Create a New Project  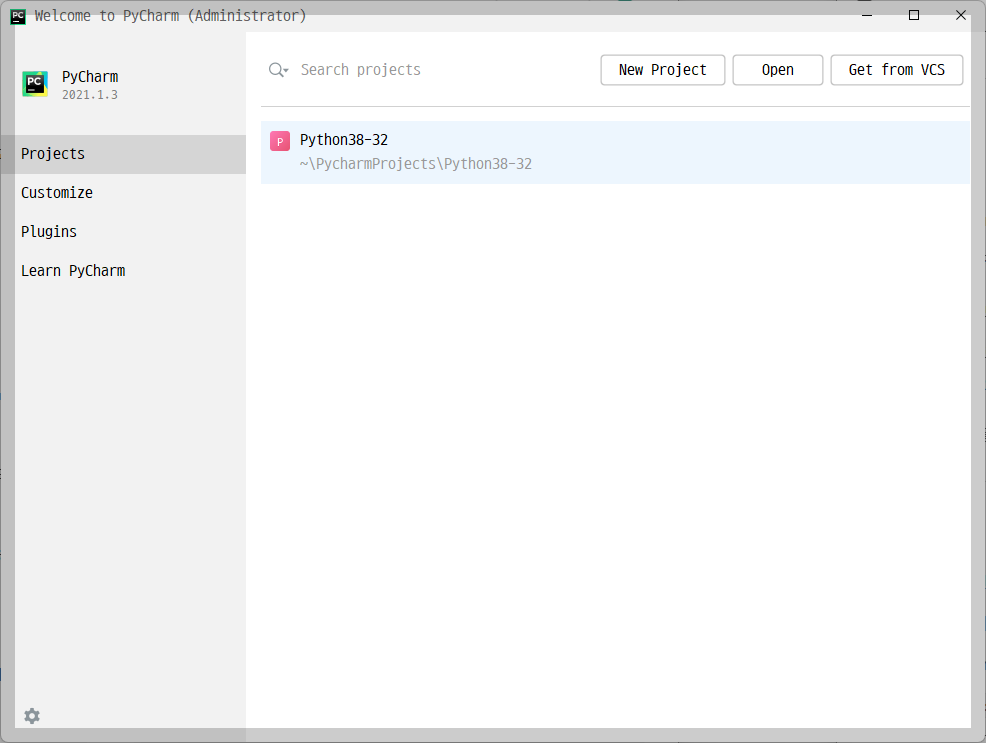[x=663, y=70]
